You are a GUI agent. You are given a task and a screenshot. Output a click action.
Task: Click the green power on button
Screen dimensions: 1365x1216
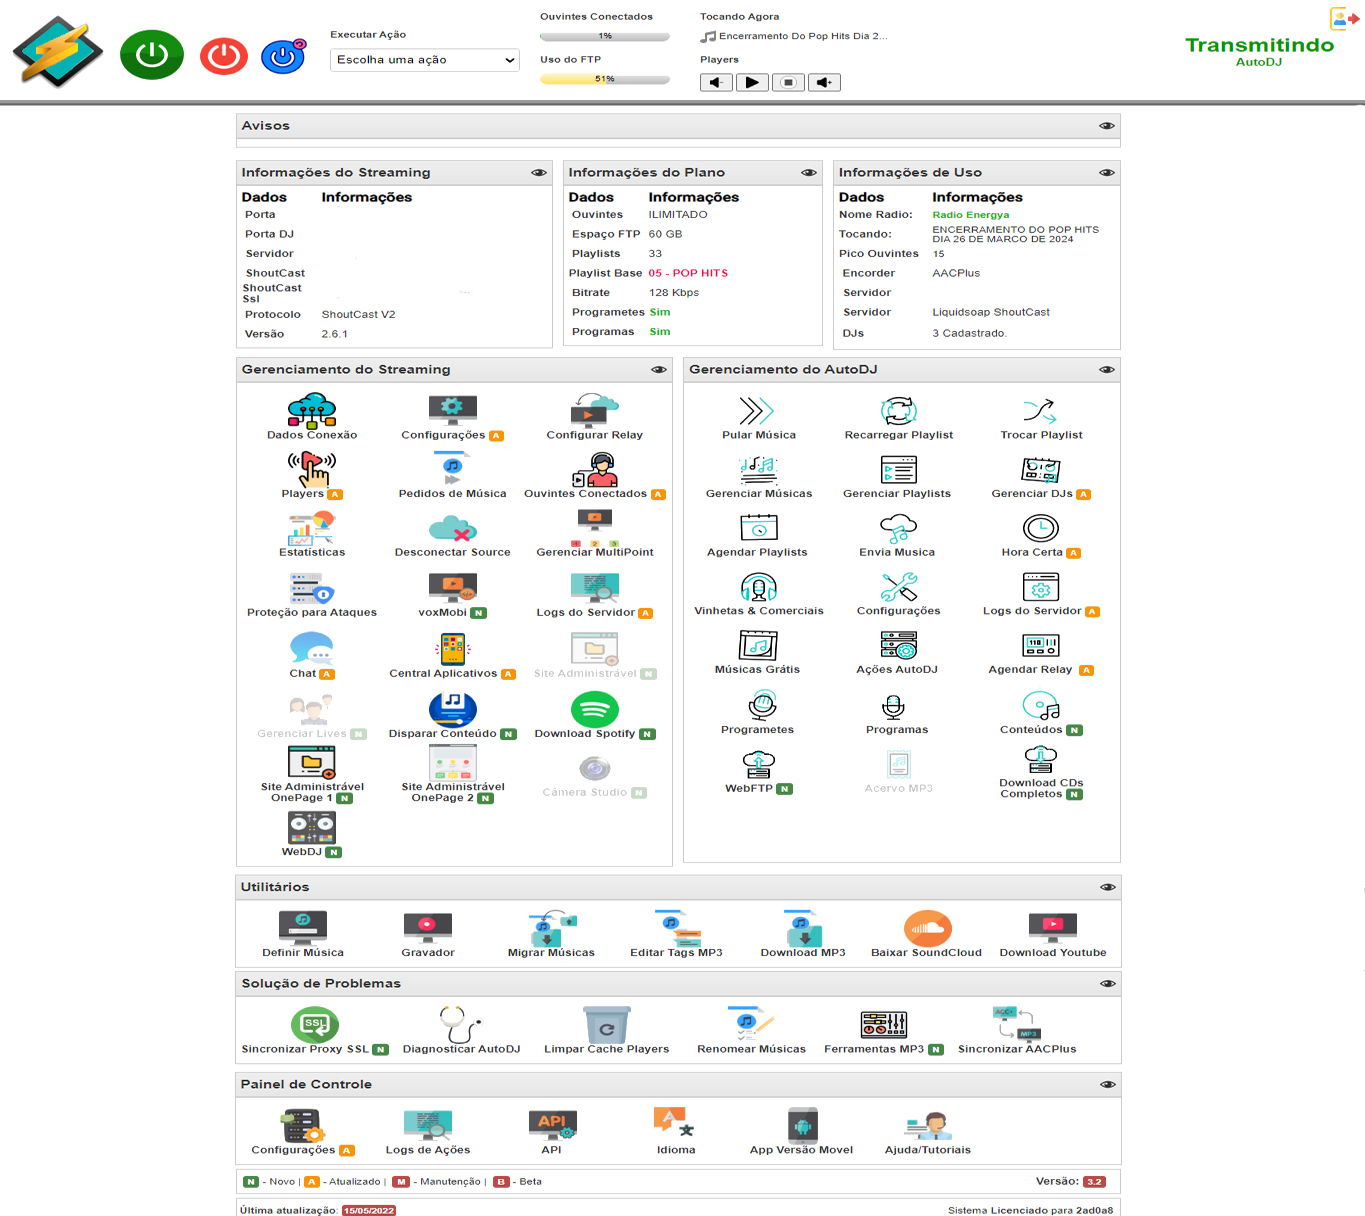coord(152,55)
